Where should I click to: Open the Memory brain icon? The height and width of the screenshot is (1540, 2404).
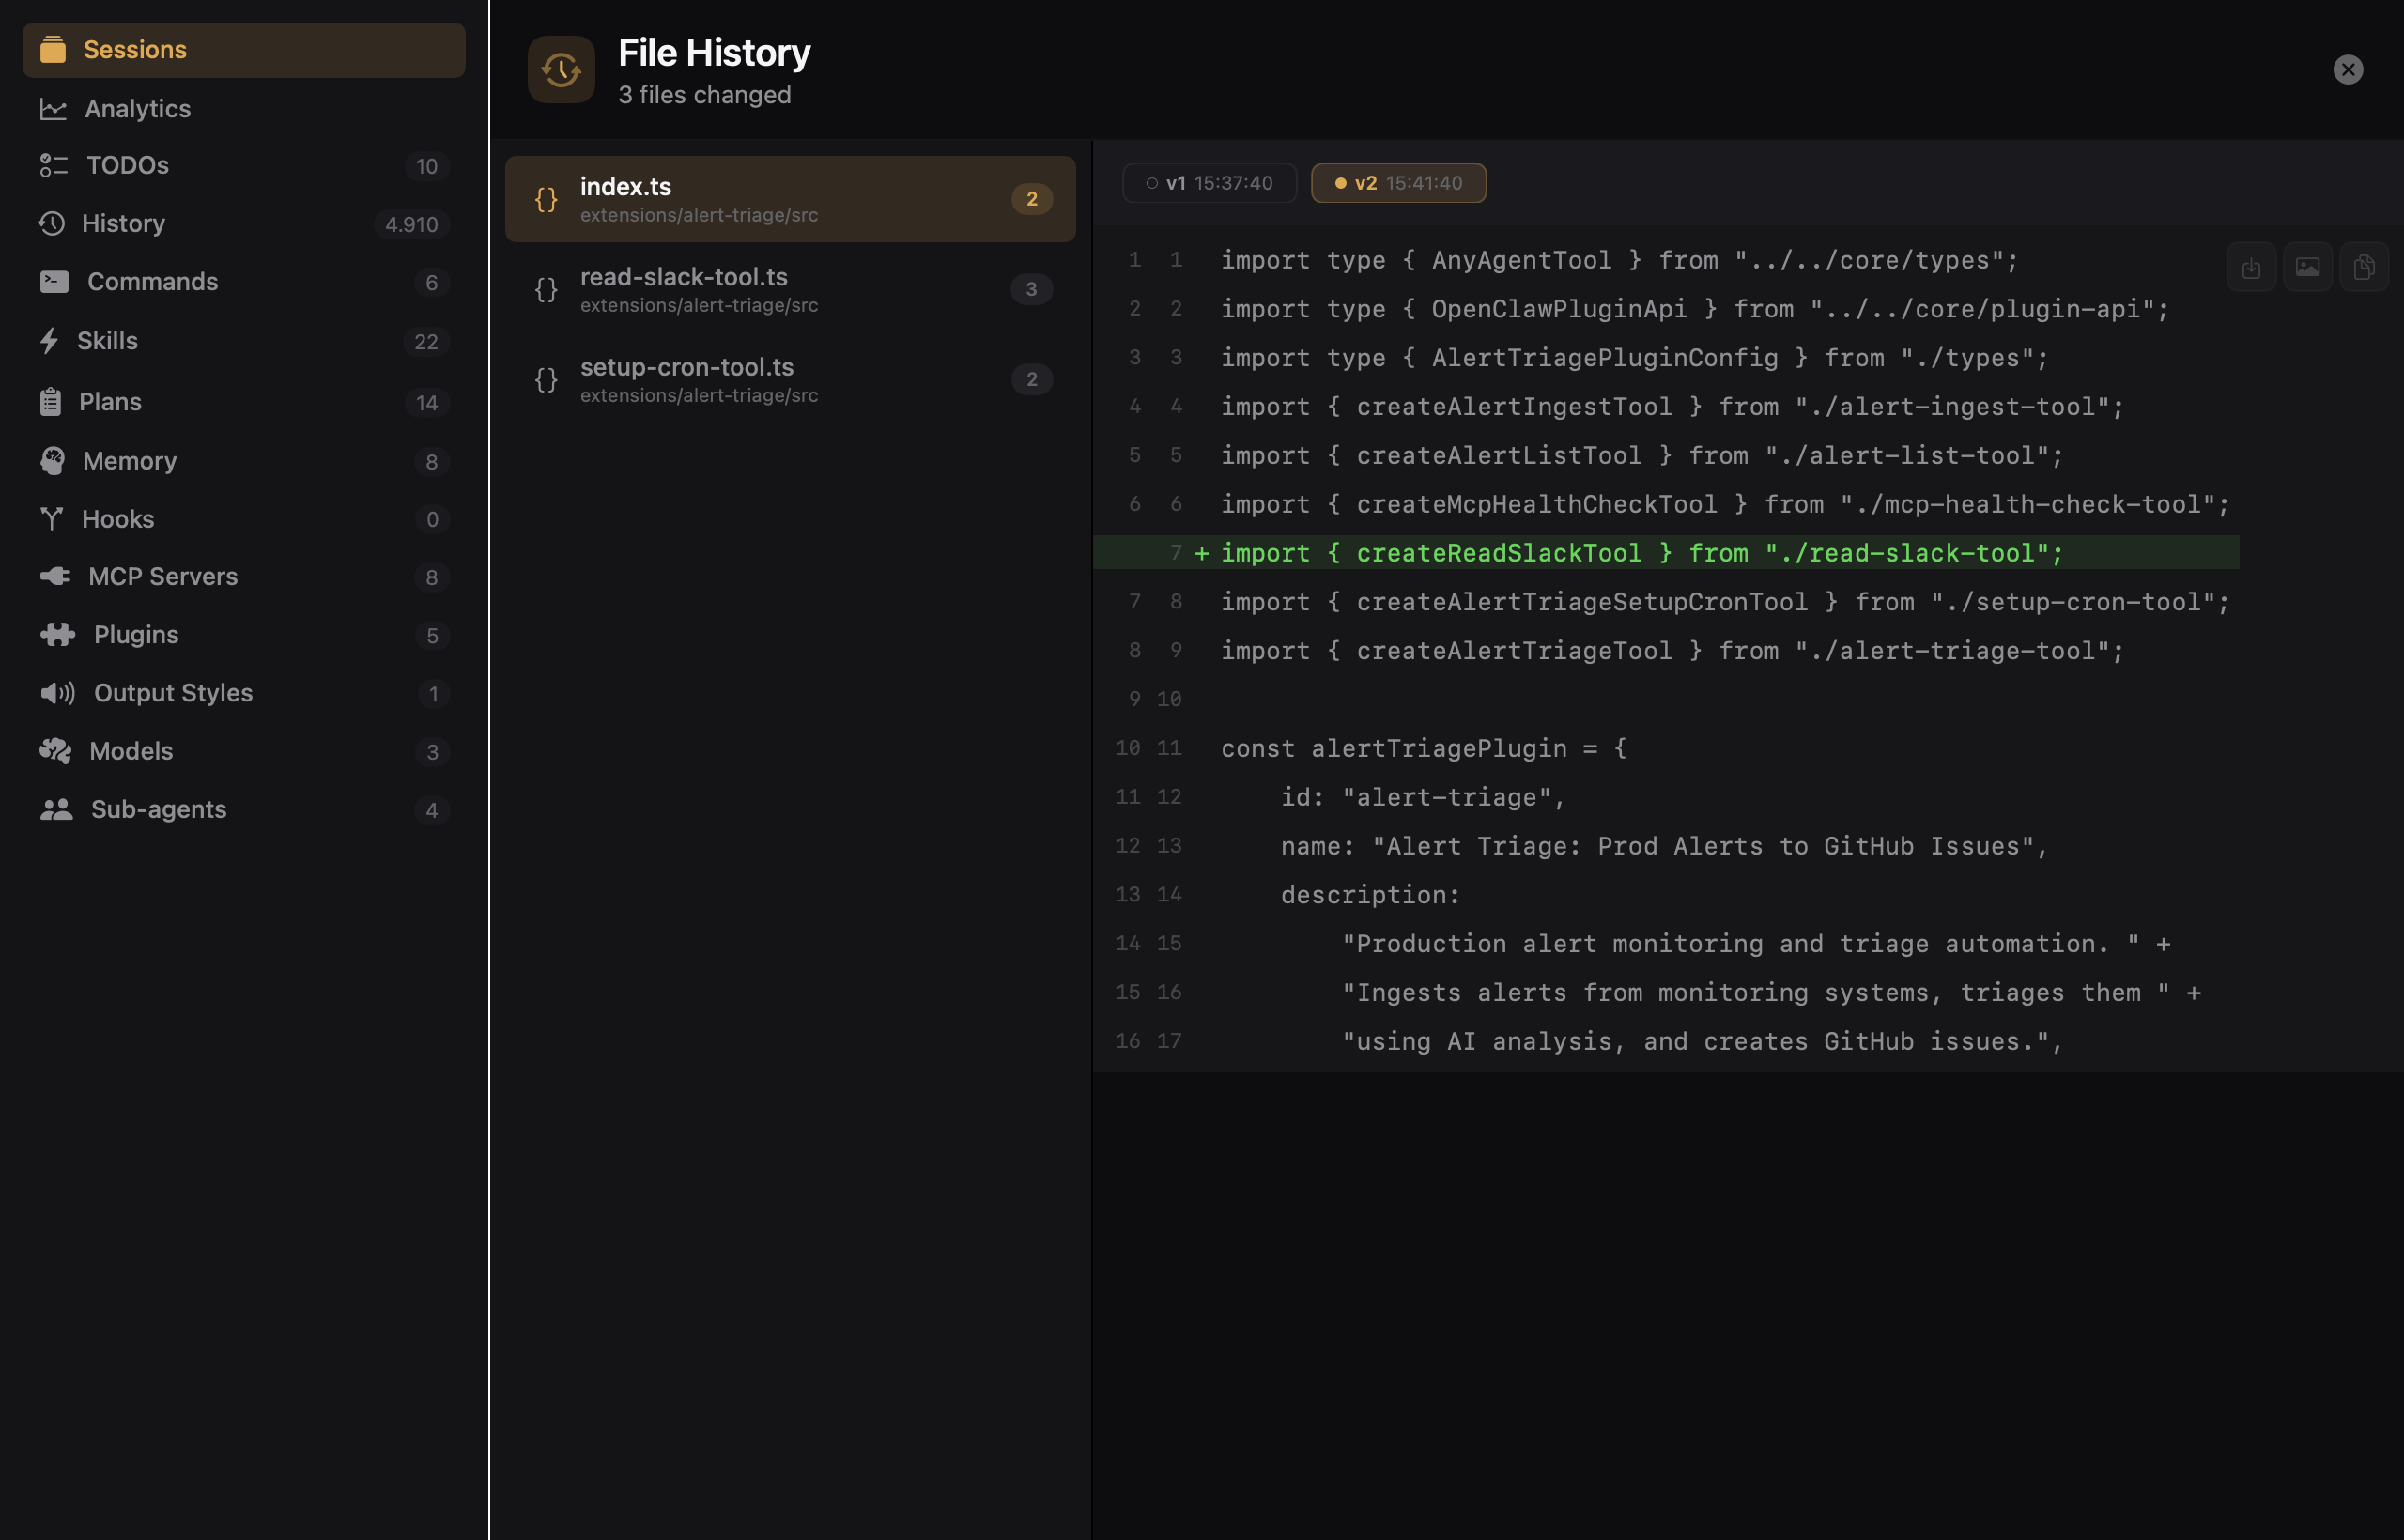(x=55, y=460)
